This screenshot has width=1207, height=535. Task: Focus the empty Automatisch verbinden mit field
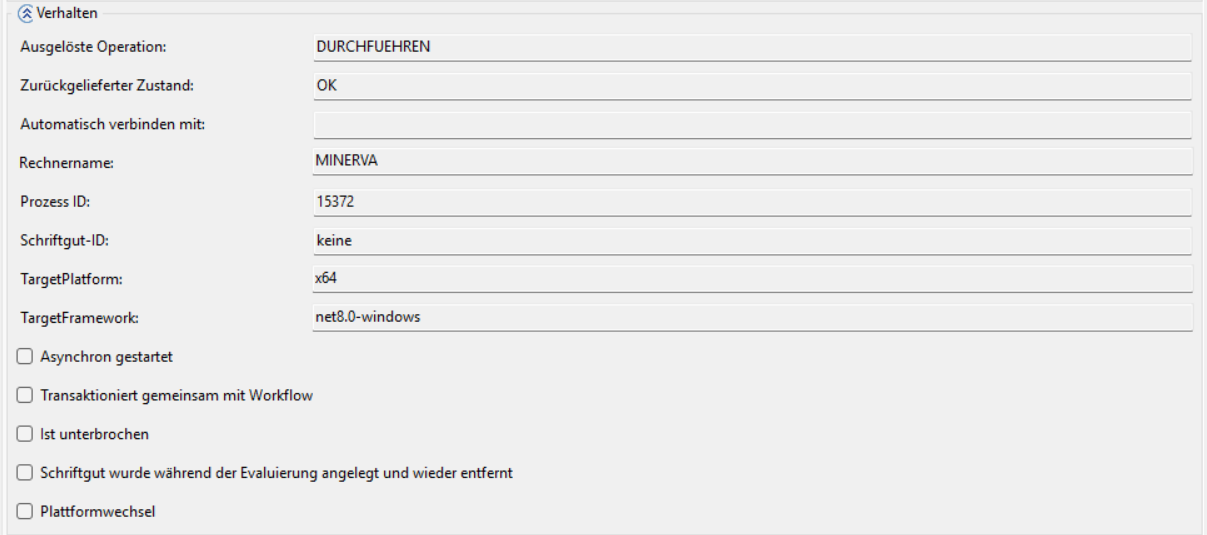pos(752,125)
